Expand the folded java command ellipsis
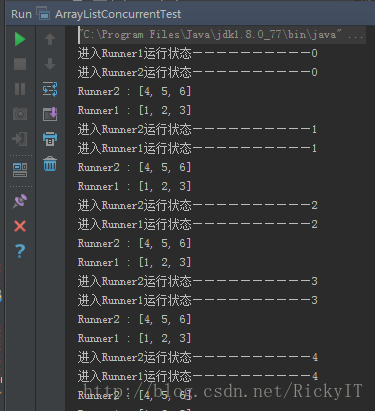Image resolution: width=375 pixels, height=411 pixels. 355,35
